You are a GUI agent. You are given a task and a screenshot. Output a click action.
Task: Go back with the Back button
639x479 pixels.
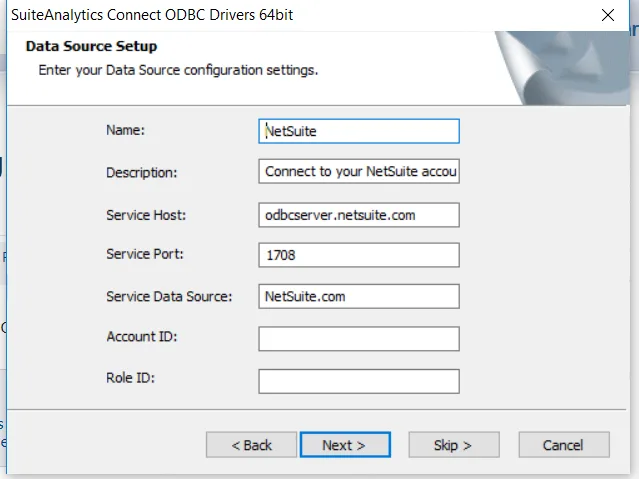click(x=252, y=445)
